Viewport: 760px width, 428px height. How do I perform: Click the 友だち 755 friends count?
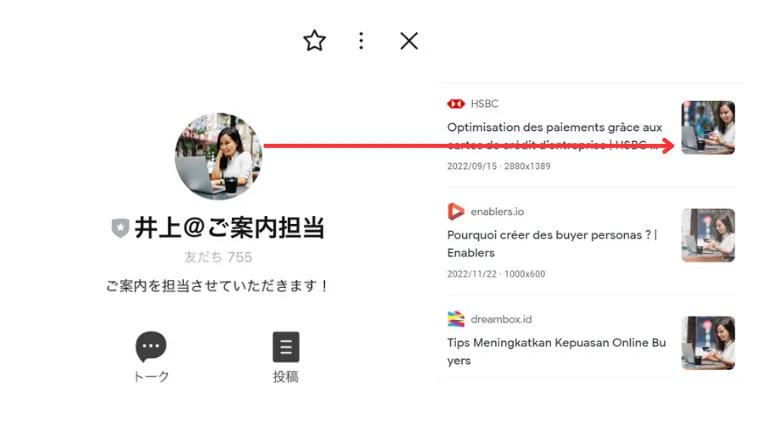pyautogui.click(x=218, y=257)
